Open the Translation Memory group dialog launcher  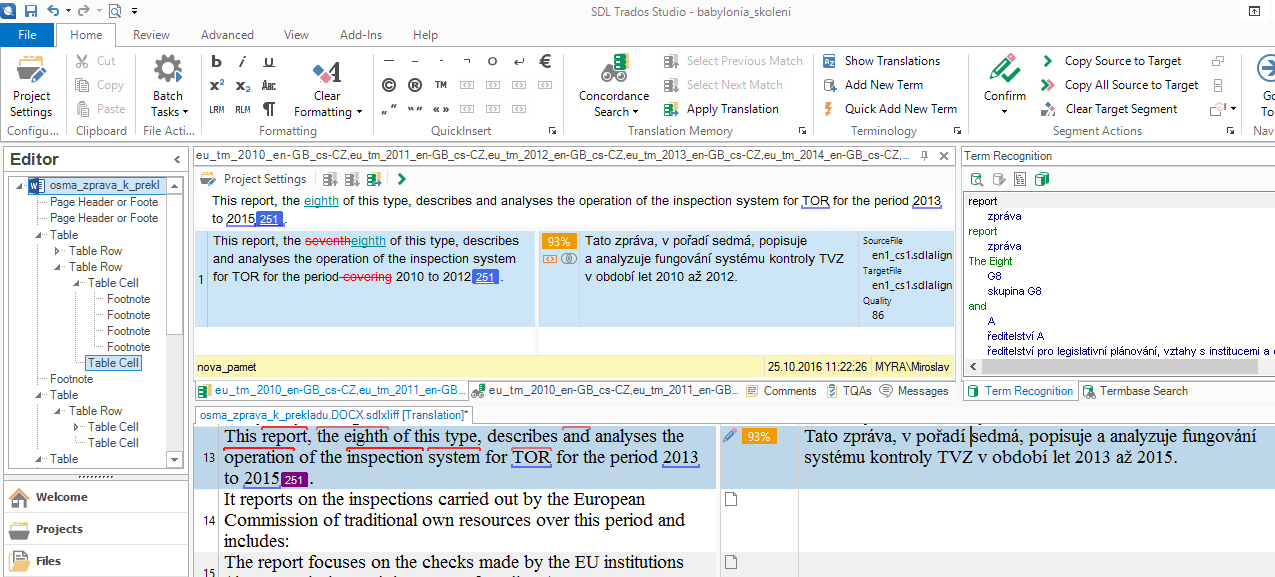click(802, 131)
